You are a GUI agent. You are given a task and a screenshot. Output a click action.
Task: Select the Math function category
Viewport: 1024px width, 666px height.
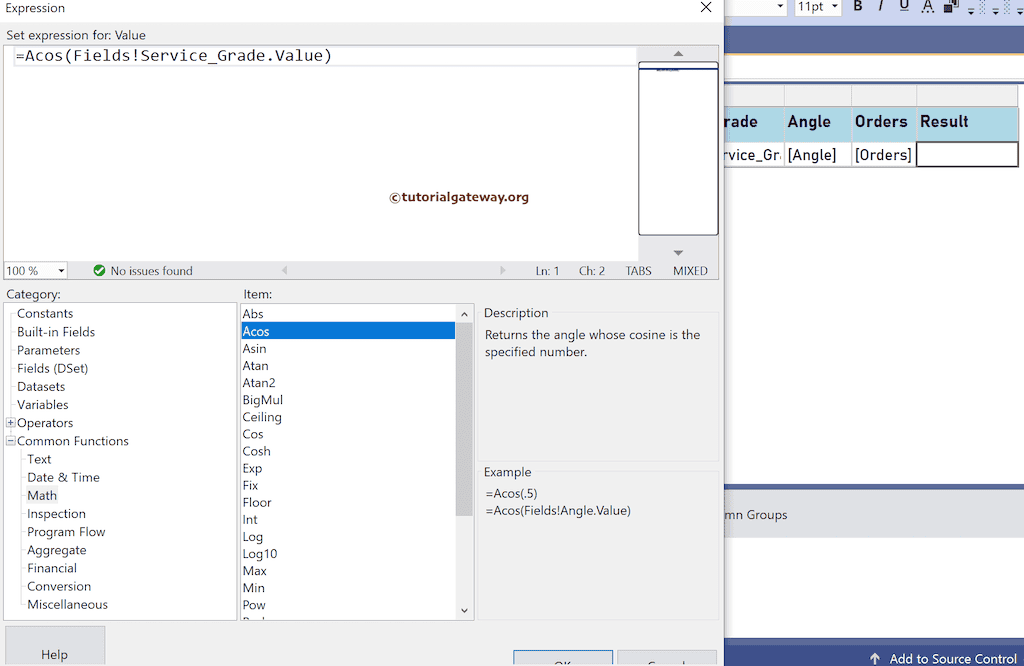[x=42, y=496]
